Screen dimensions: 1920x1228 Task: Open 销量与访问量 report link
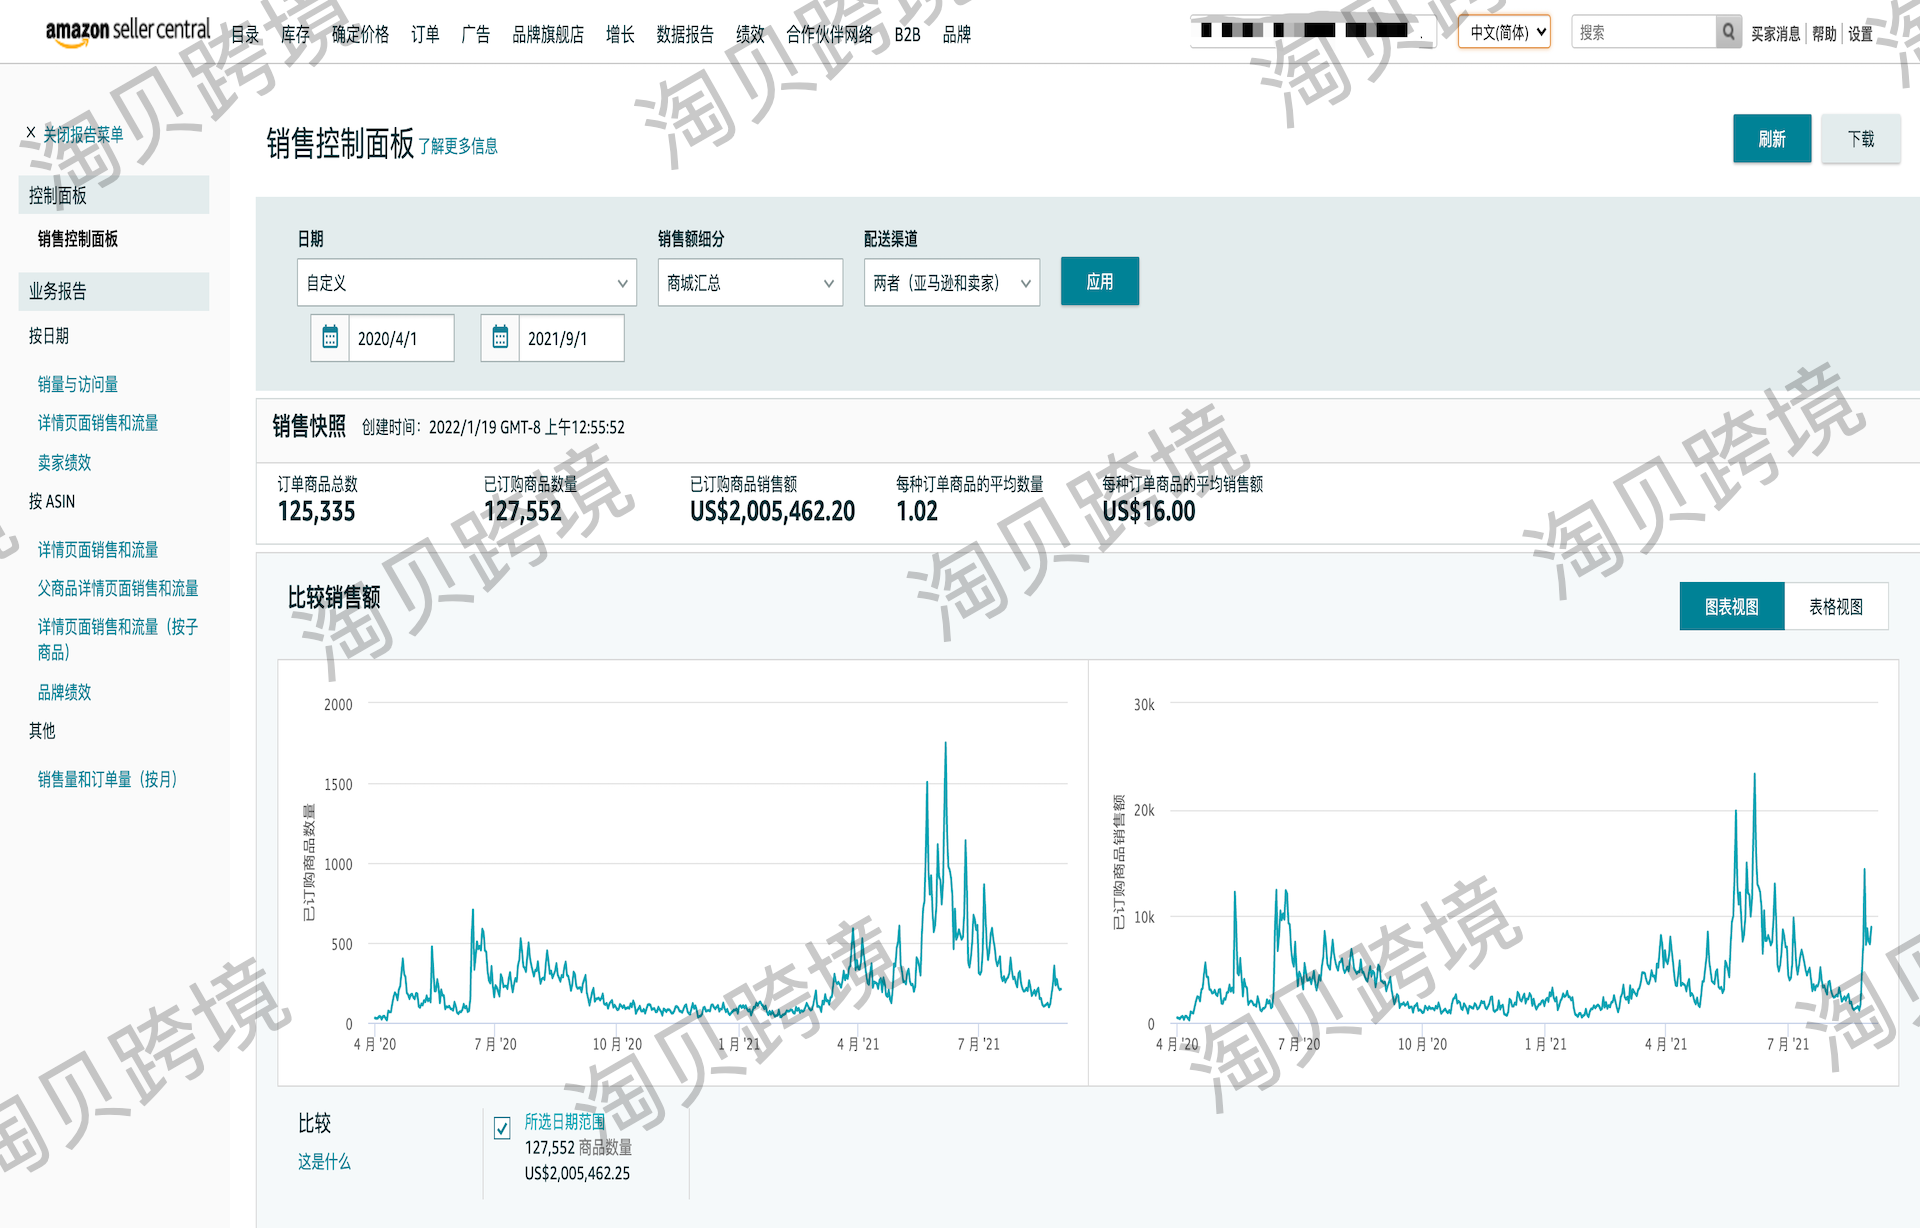tap(78, 384)
